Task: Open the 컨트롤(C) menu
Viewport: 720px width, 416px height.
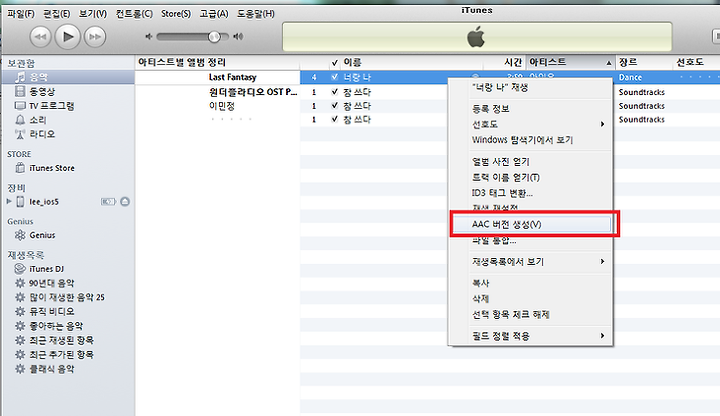Action: point(134,14)
